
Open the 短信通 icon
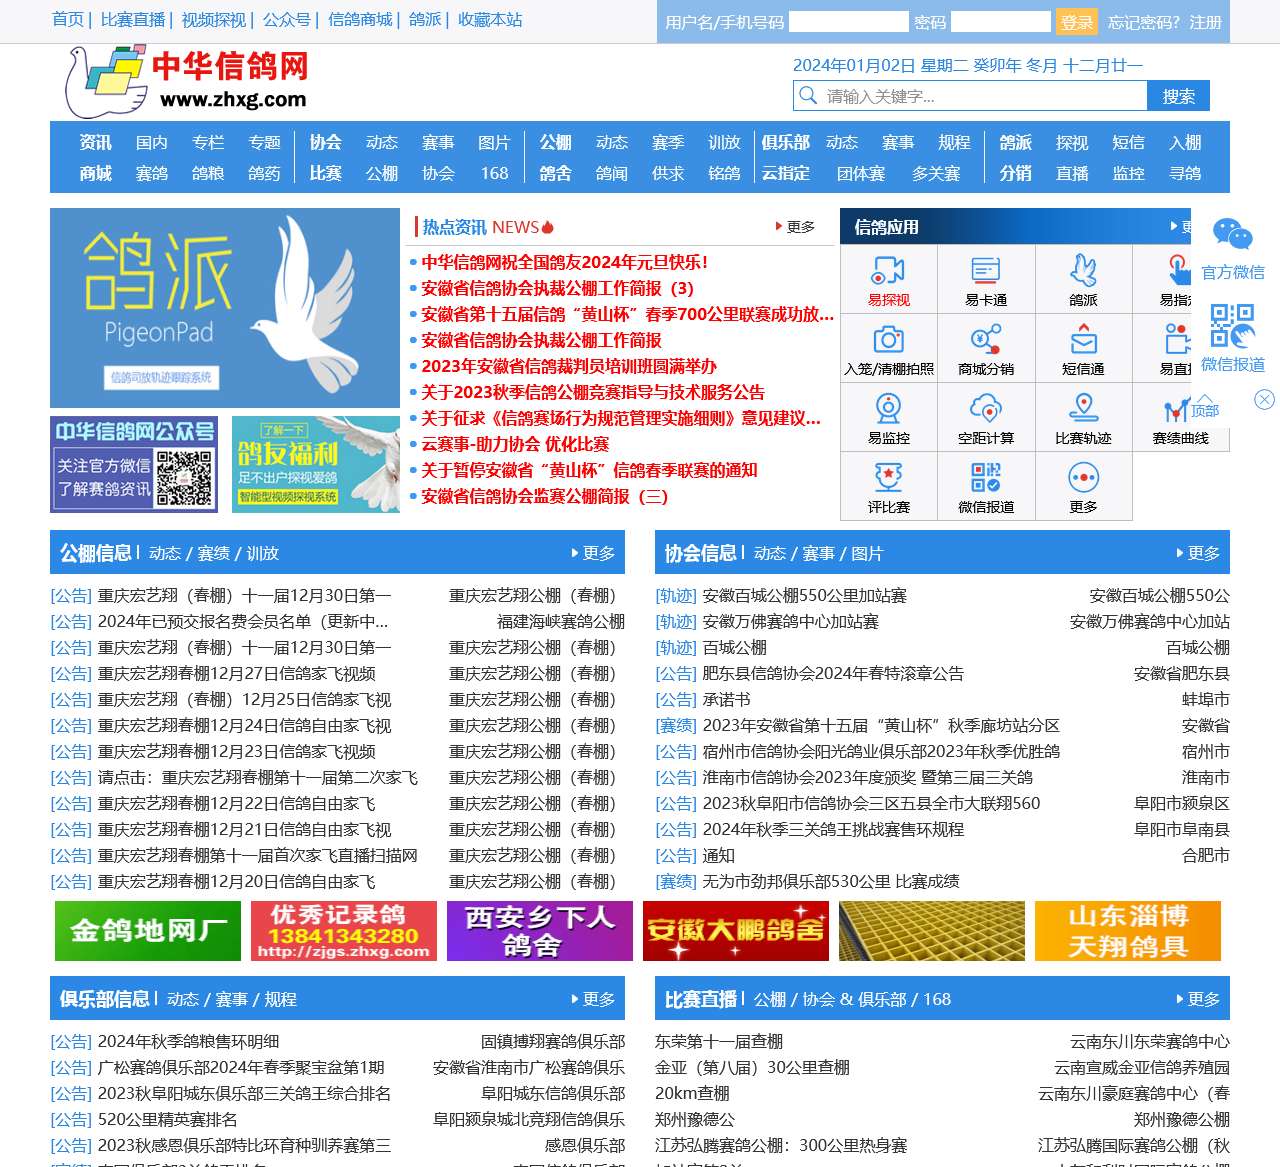(1083, 348)
